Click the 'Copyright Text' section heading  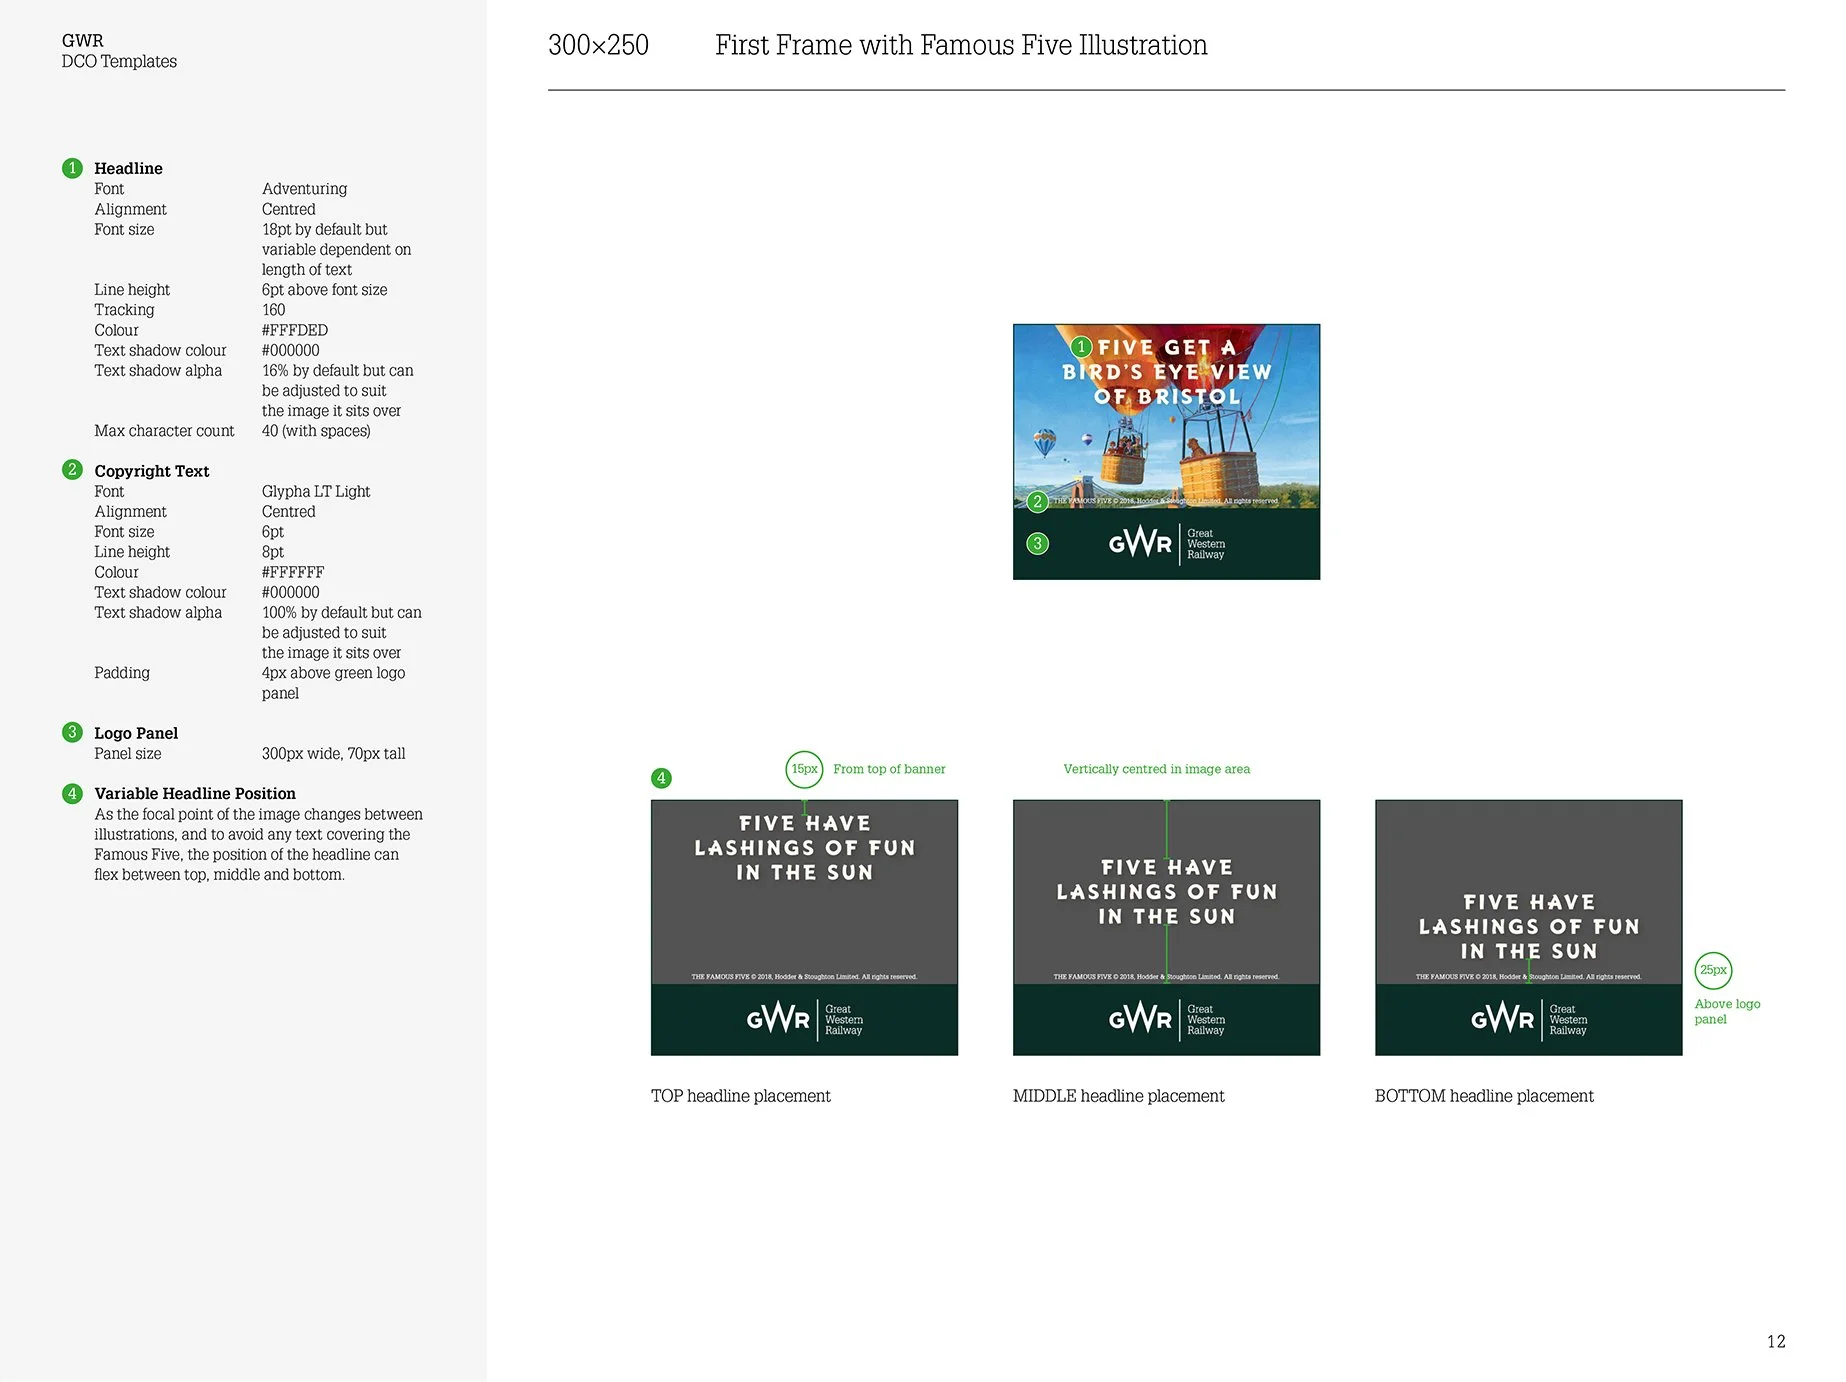[152, 471]
